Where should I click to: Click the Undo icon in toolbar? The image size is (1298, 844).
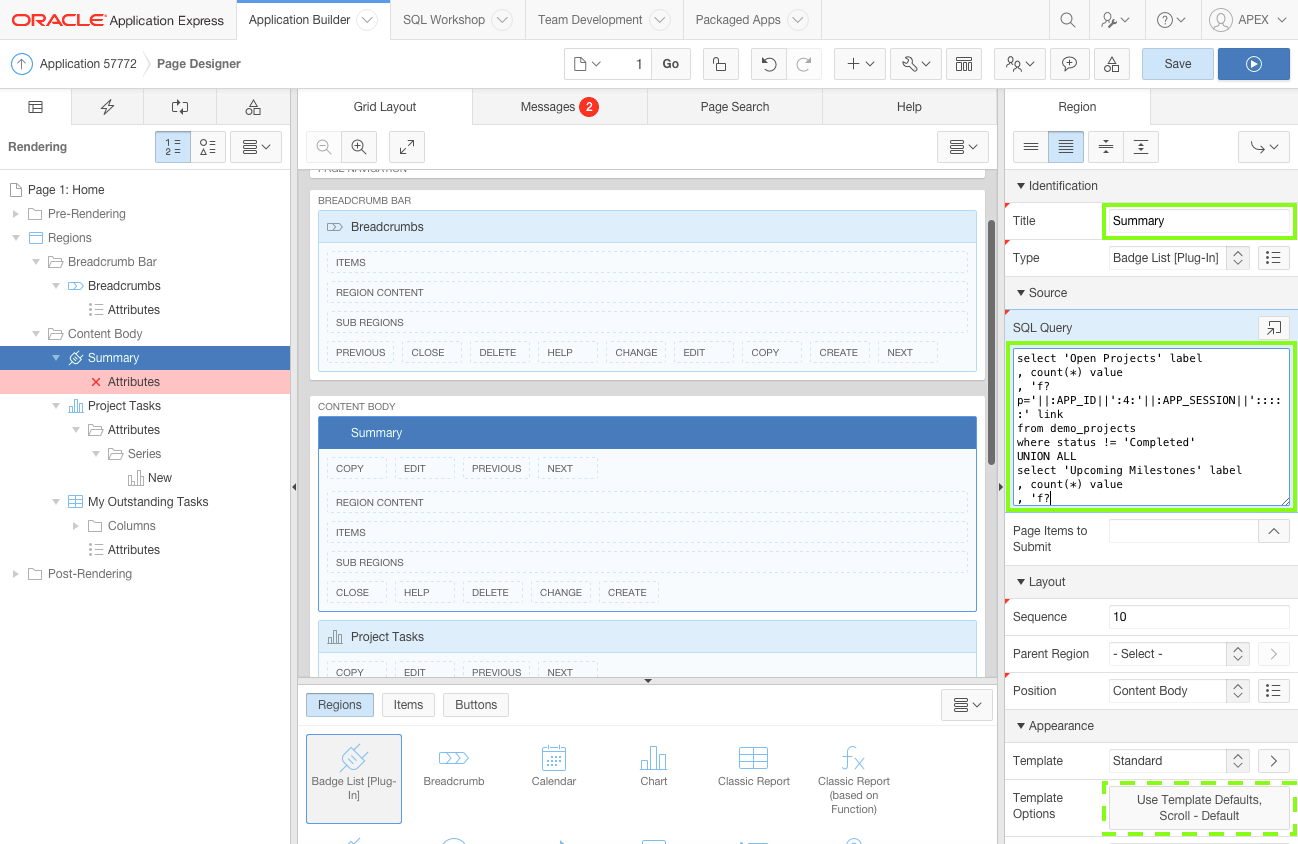(768, 64)
